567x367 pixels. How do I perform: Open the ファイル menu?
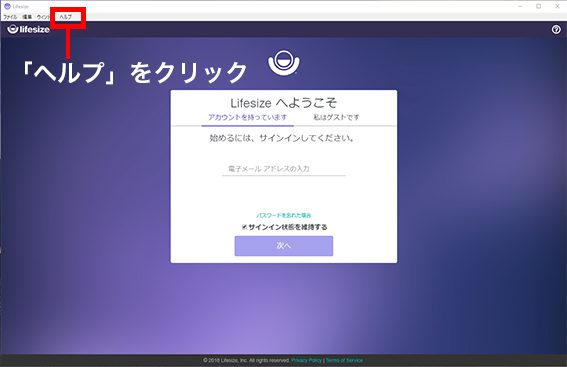tap(10, 17)
